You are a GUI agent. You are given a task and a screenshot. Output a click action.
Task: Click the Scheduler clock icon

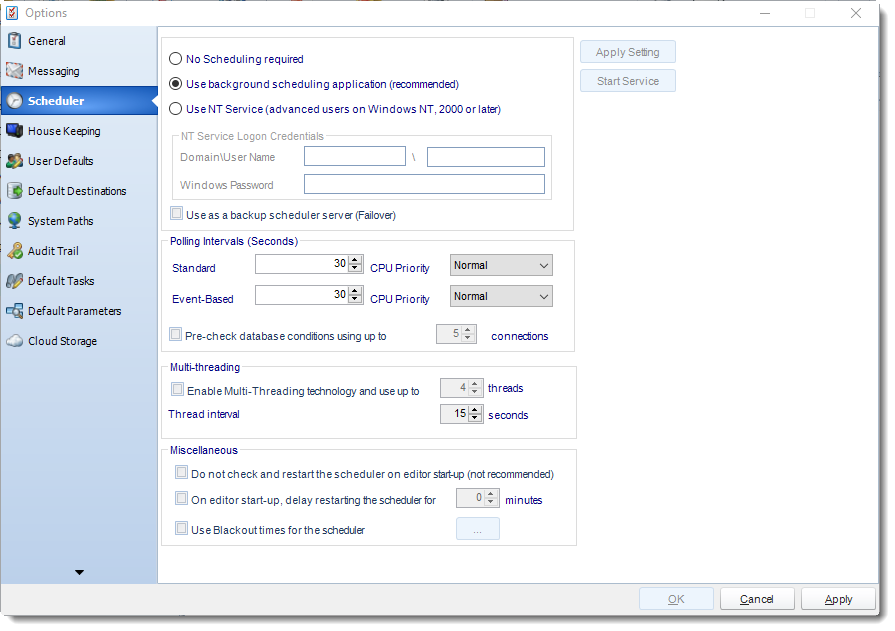pyautogui.click(x=14, y=101)
